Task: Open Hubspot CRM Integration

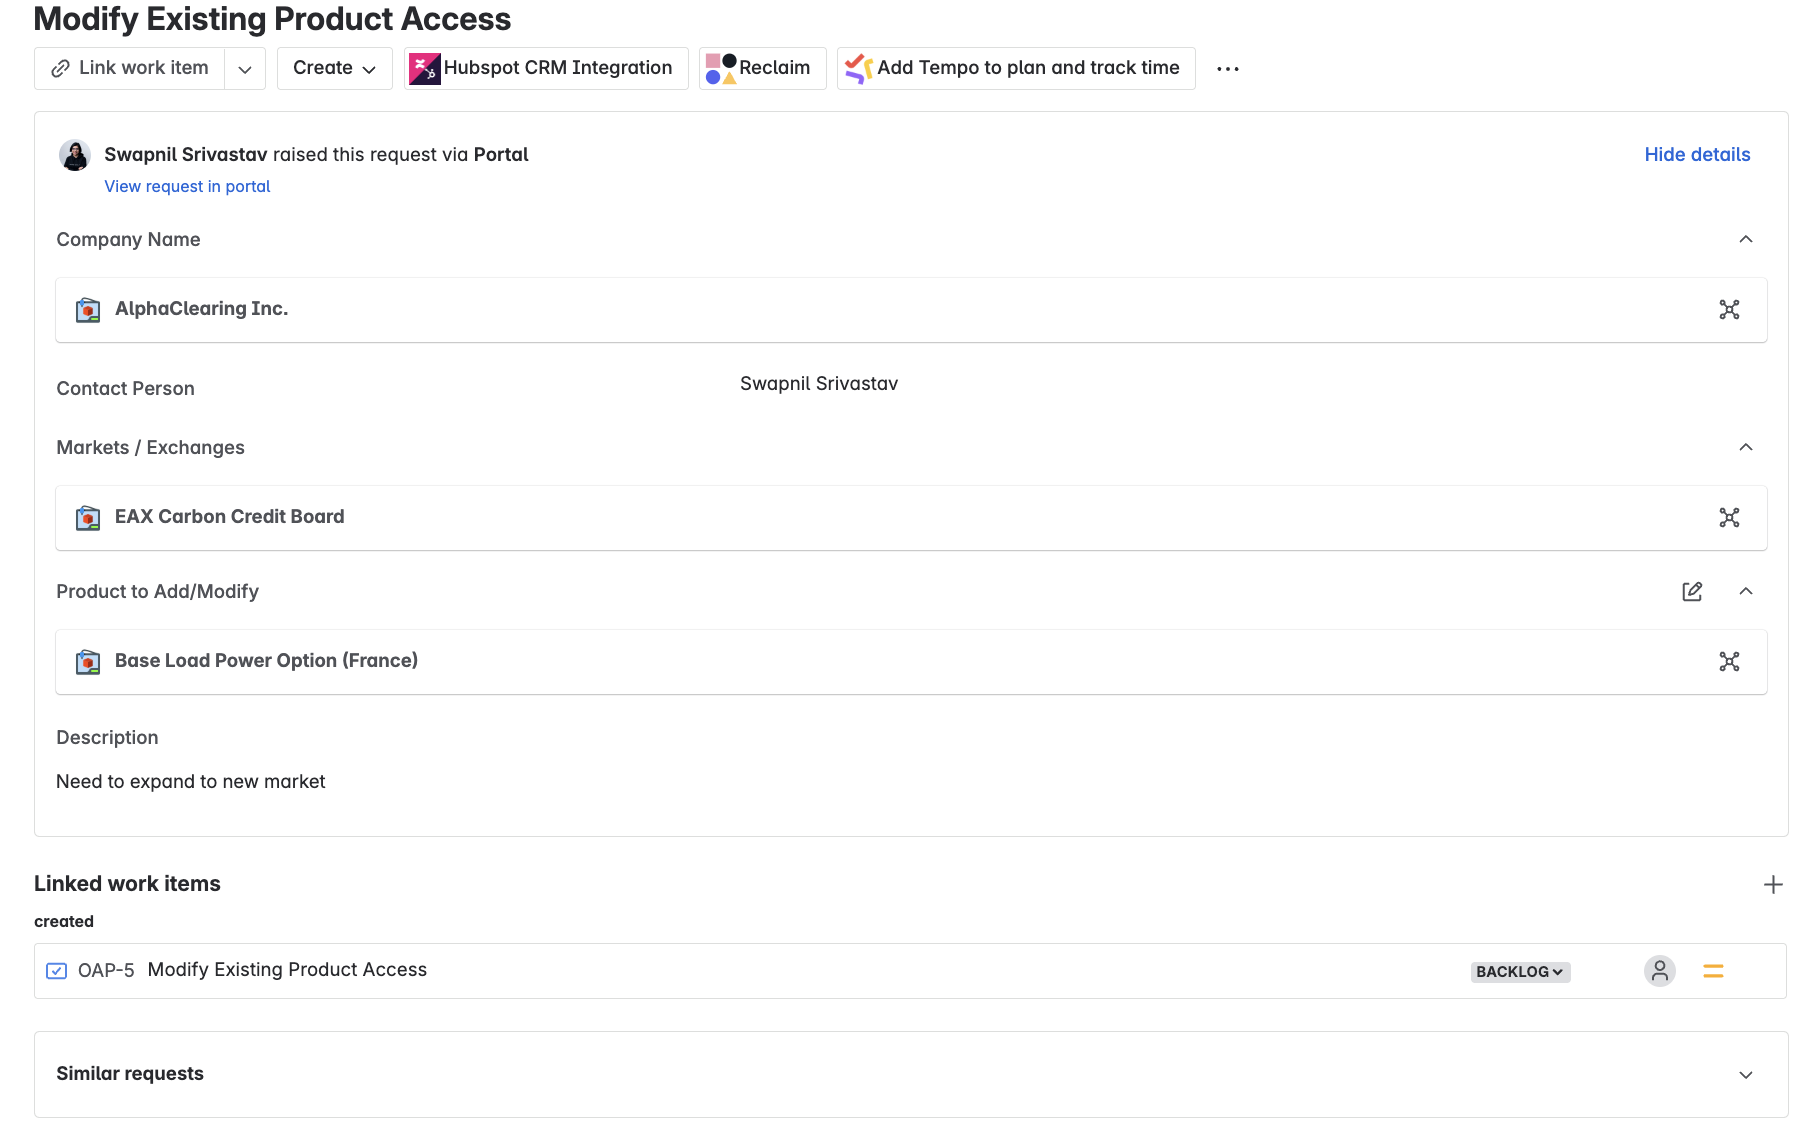Action: (x=546, y=69)
